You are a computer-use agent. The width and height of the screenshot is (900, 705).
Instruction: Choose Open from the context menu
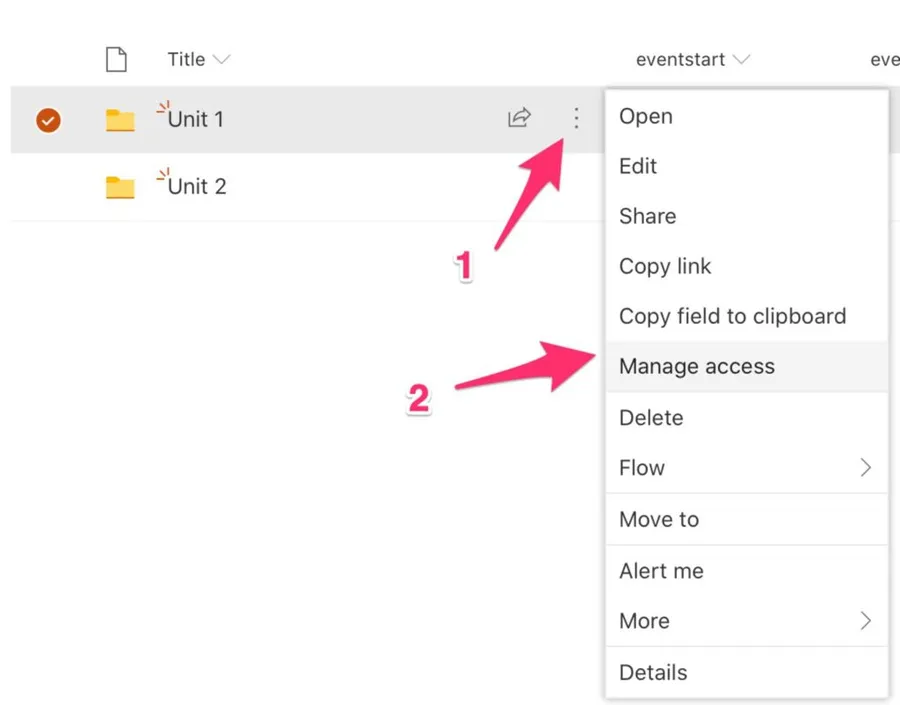pos(646,116)
